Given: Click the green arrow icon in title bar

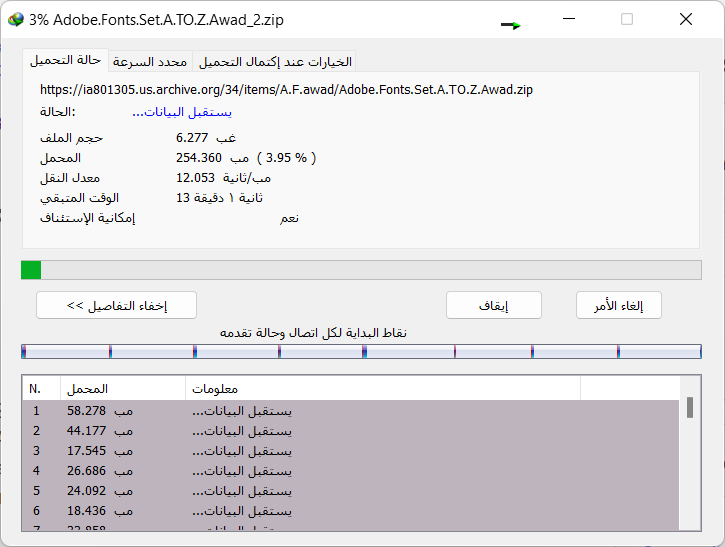Looking at the screenshot, I should pyautogui.click(x=511, y=25).
